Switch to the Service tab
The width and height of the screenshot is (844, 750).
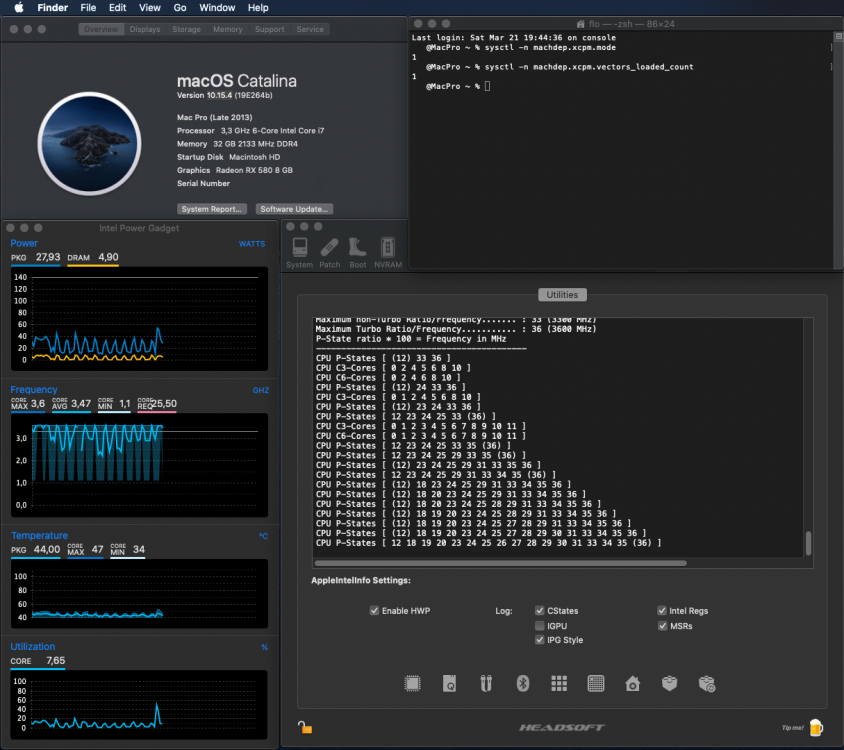pos(310,29)
